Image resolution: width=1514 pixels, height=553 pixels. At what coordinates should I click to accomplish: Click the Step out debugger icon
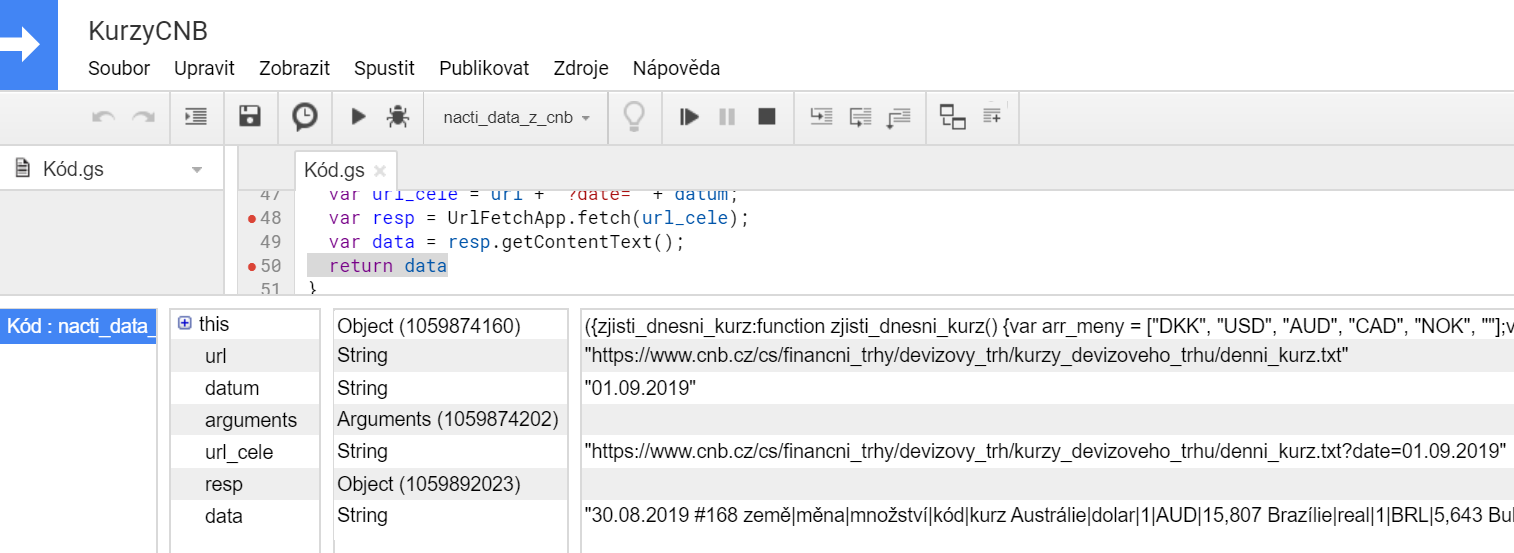[899, 117]
